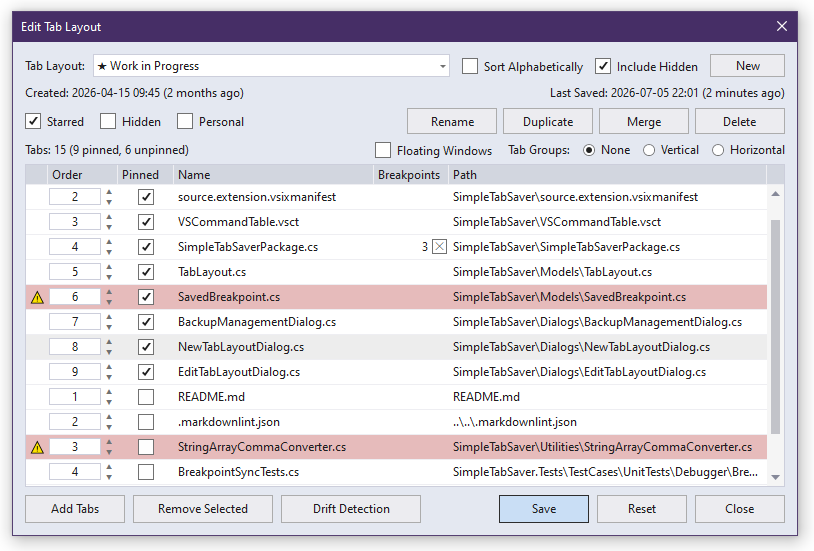Image resolution: width=814 pixels, height=551 pixels.
Task: Pin the .markdownlint.json tab
Action: (146, 422)
